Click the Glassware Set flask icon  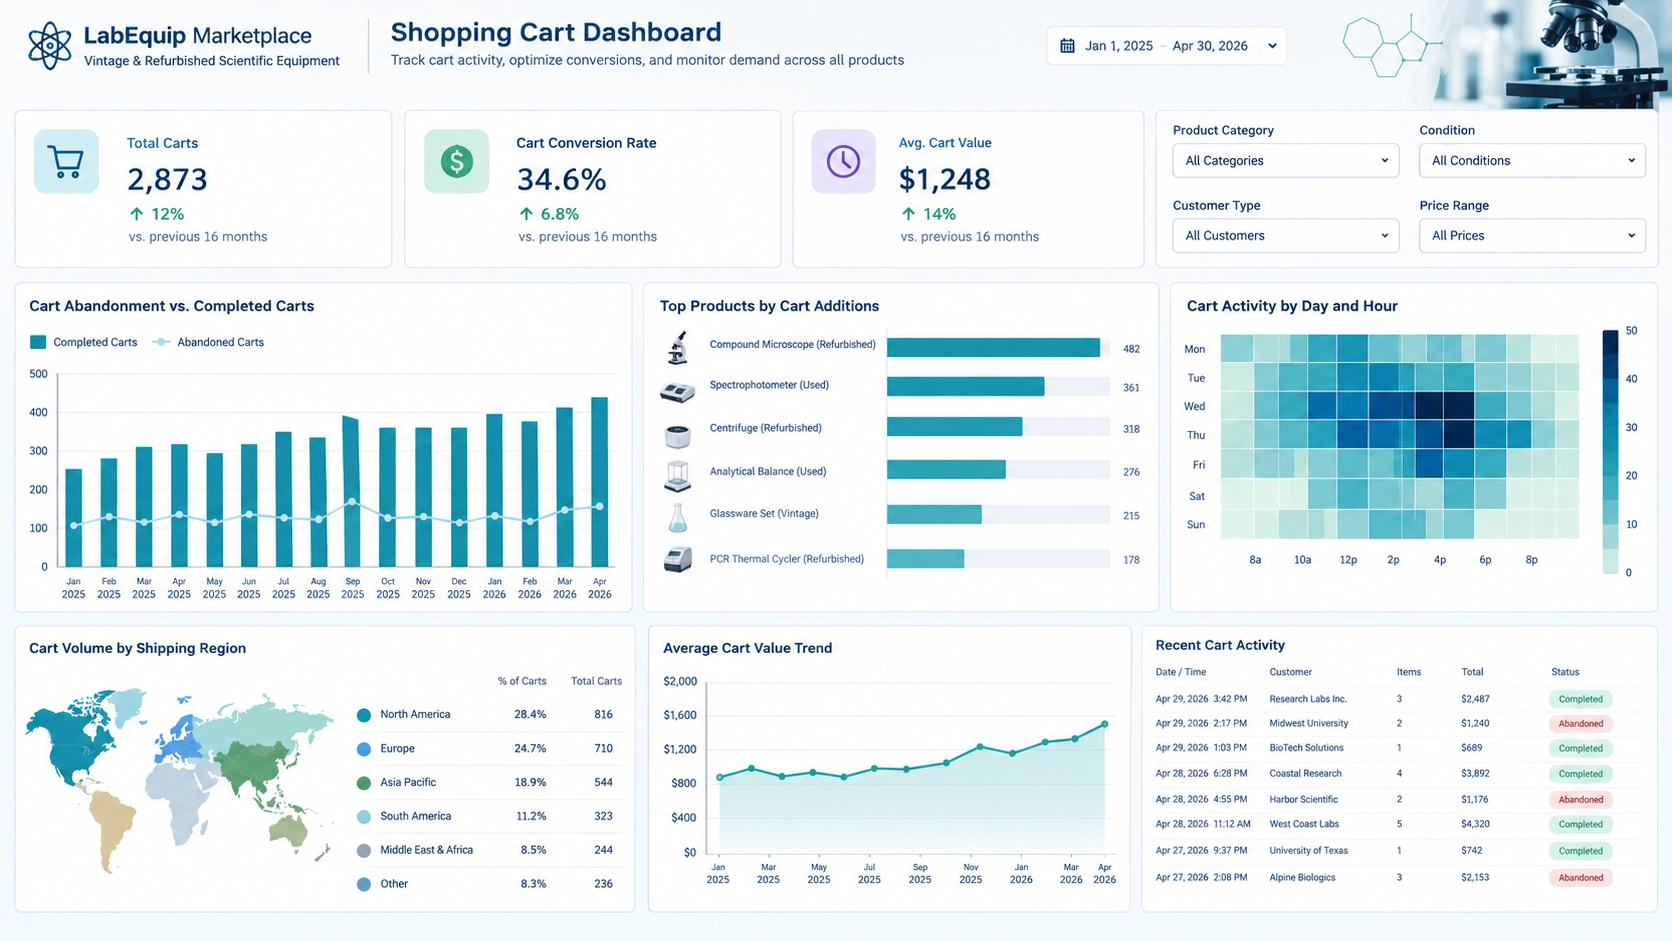point(677,518)
